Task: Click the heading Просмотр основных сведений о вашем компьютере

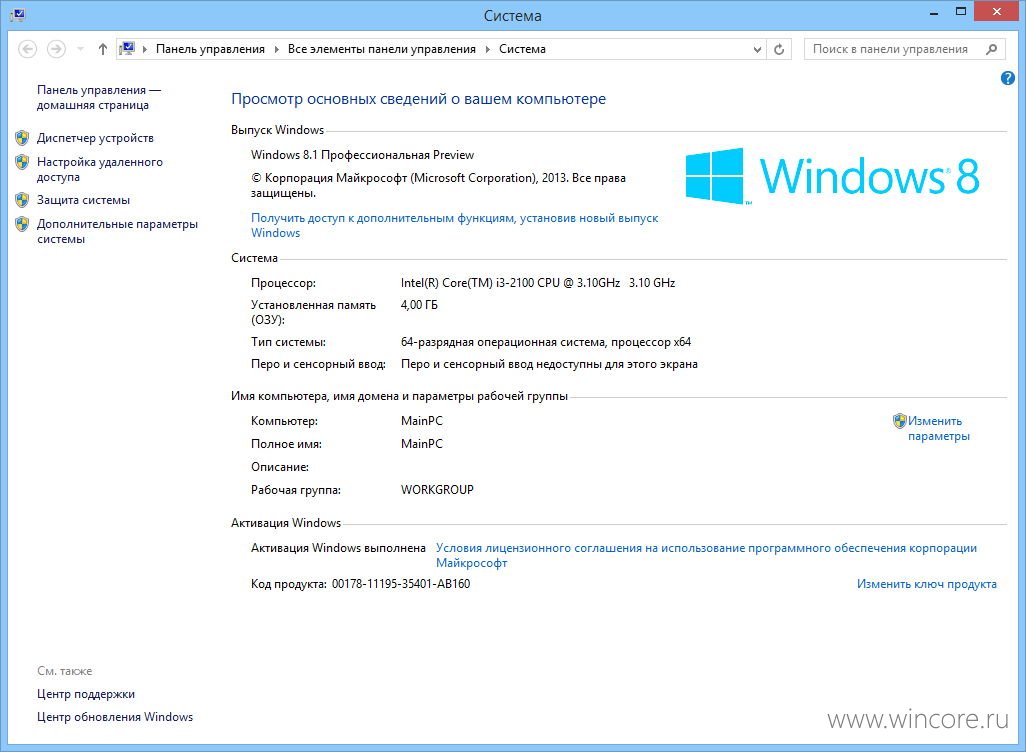Action: [419, 99]
